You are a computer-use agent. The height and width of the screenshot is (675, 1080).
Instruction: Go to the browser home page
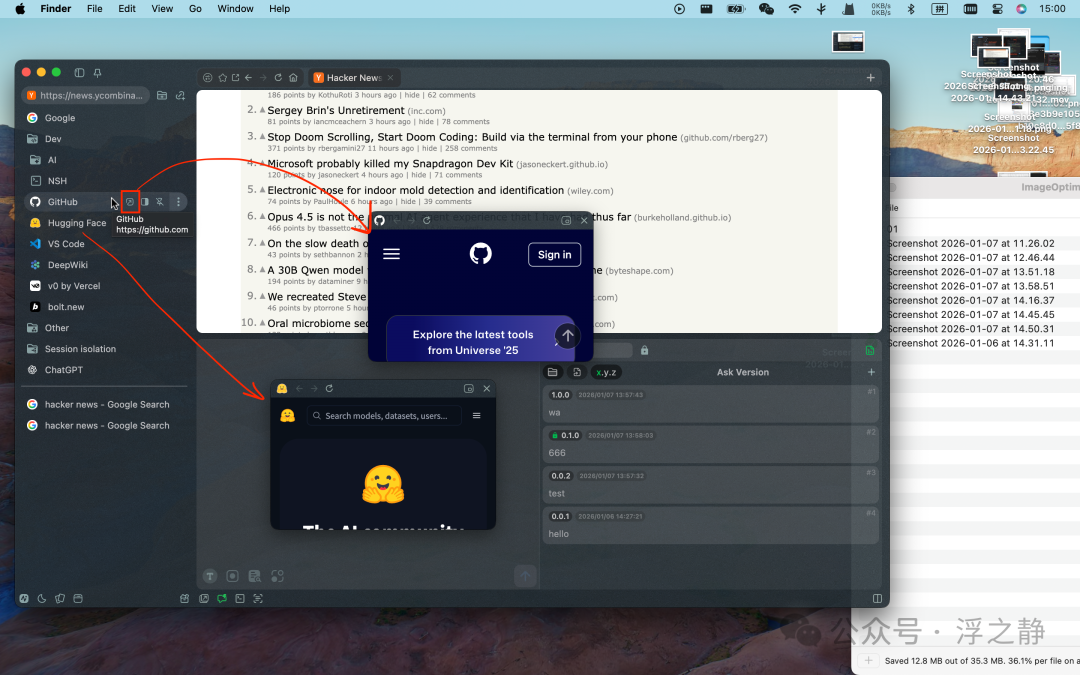point(293,78)
